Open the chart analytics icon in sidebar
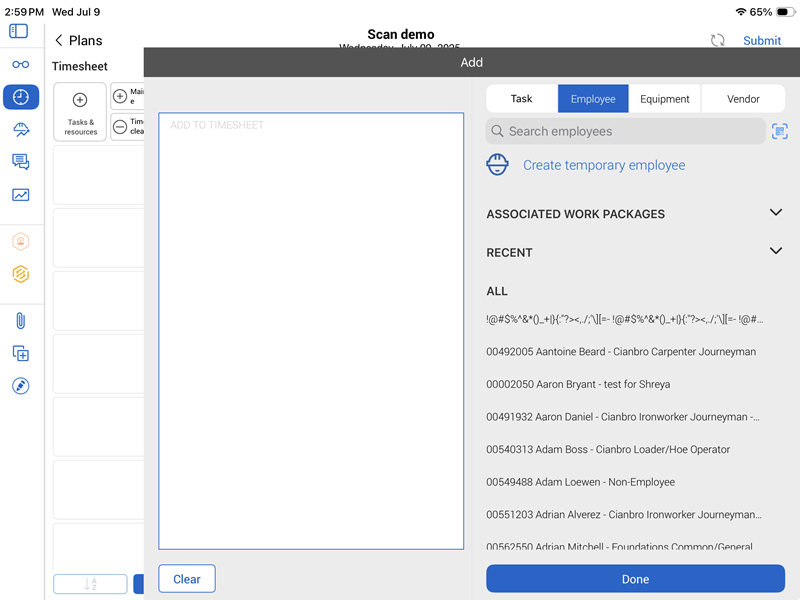The height and width of the screenshot is (600, 800). [20, 195]
